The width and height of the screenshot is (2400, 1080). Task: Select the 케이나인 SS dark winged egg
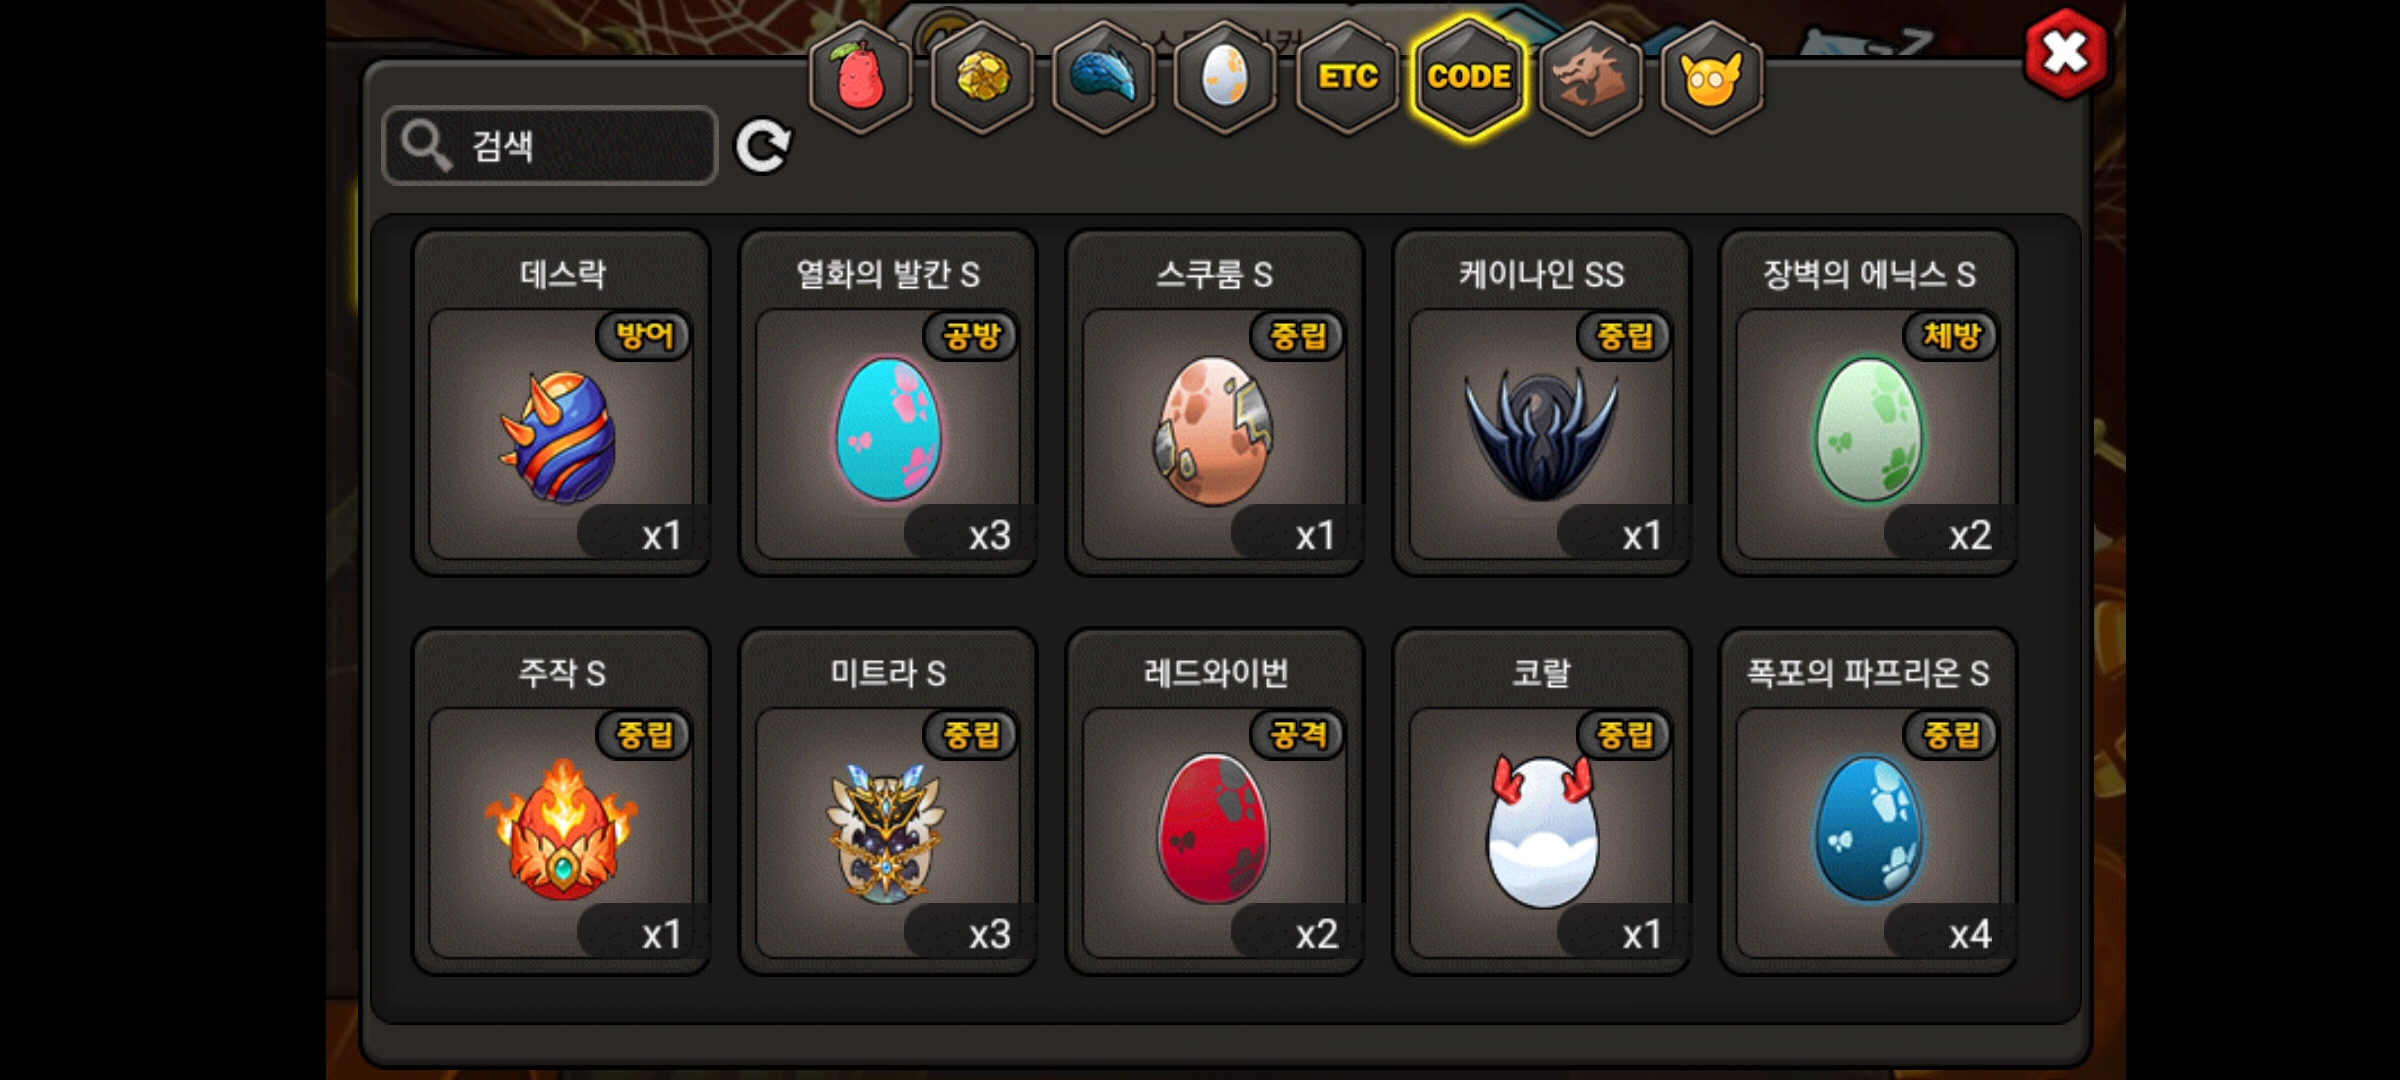[x=1541, y=403]
